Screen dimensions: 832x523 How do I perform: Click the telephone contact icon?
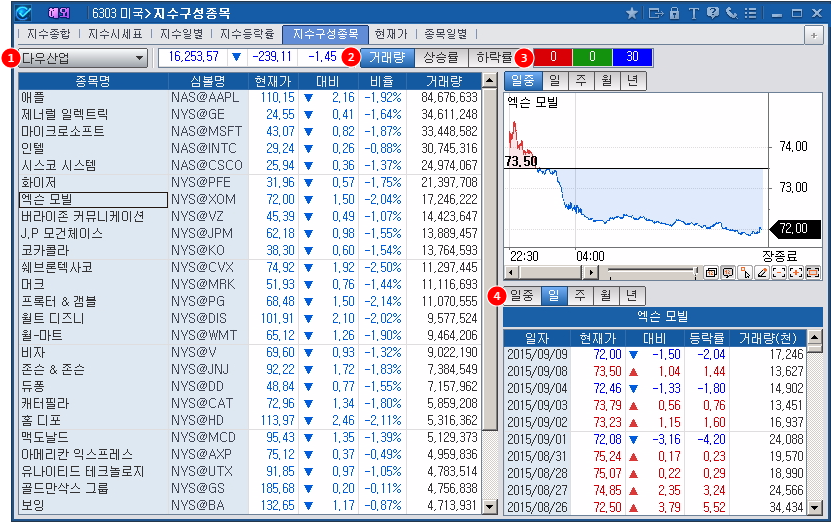732,13
